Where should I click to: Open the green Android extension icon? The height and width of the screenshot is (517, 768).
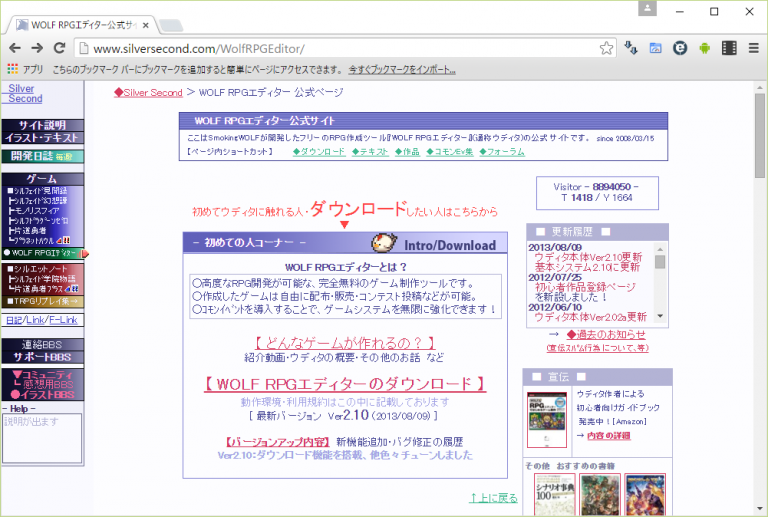[x=704, y=48]
